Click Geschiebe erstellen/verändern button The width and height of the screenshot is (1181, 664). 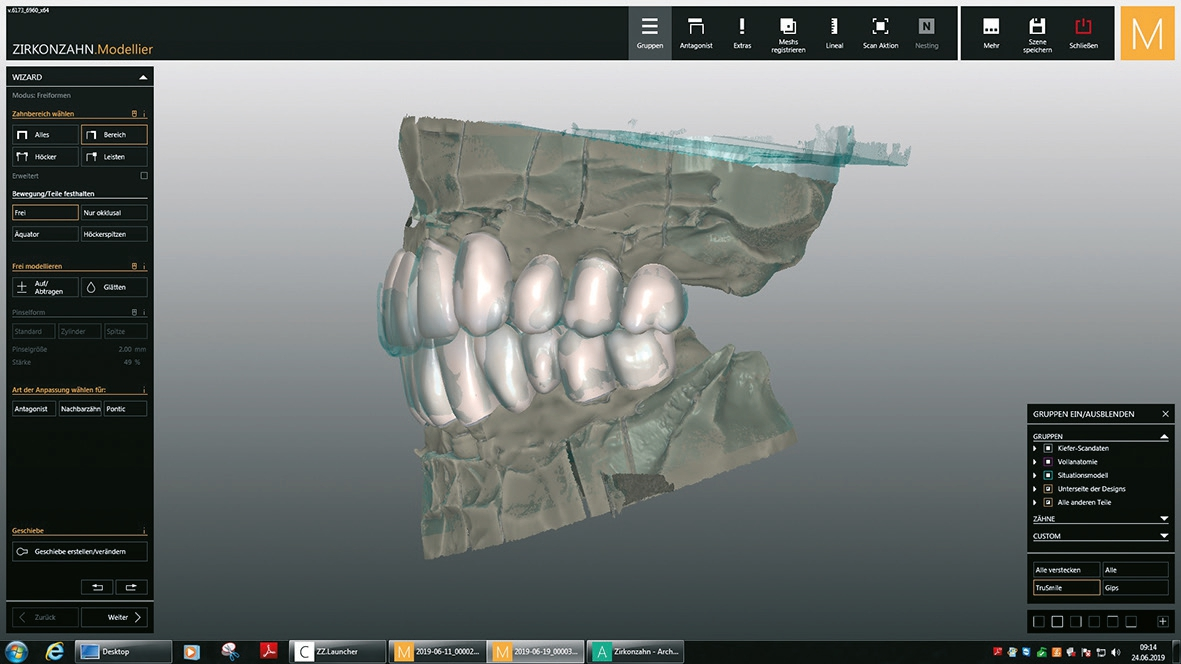pos(80,551)
